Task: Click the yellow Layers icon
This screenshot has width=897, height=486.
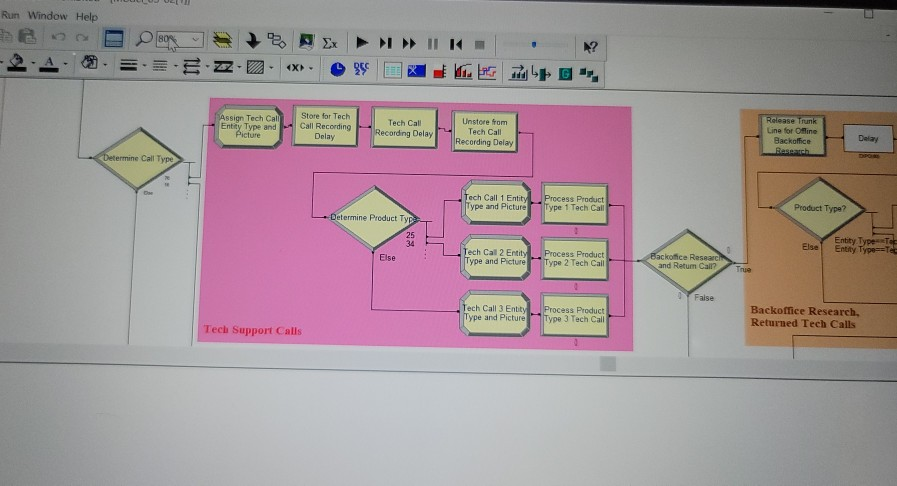Action: coord(222,40)
